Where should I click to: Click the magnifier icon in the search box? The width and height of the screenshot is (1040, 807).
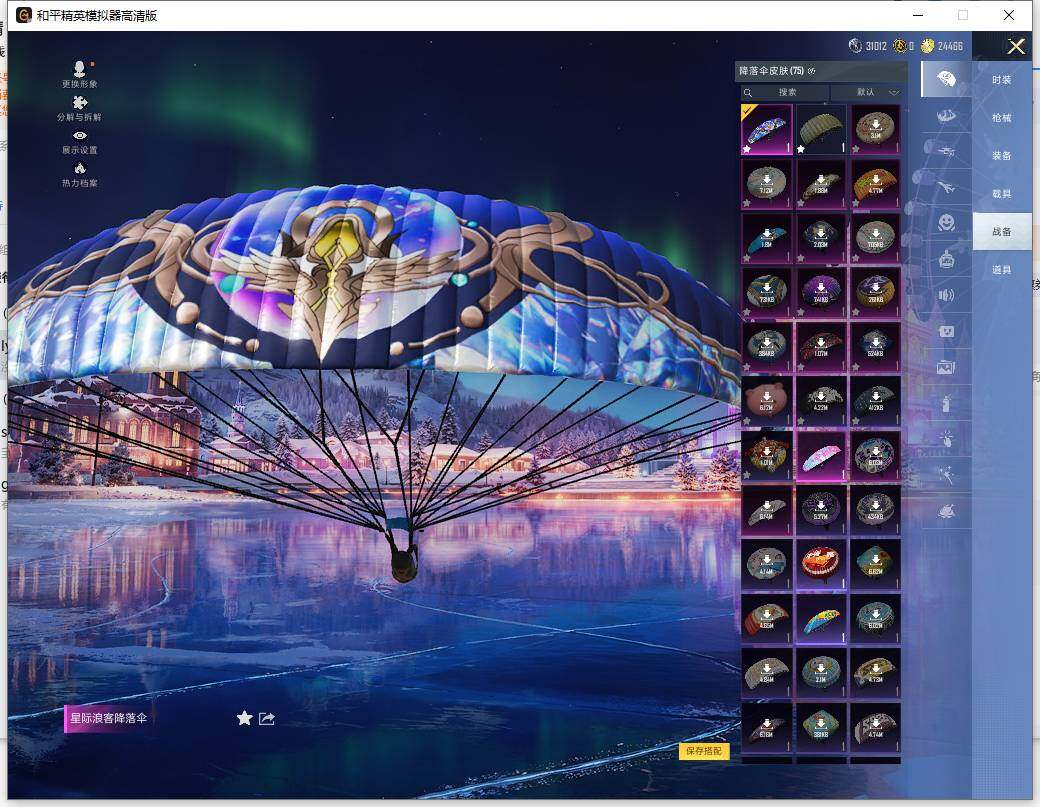[x=748, y=93]
